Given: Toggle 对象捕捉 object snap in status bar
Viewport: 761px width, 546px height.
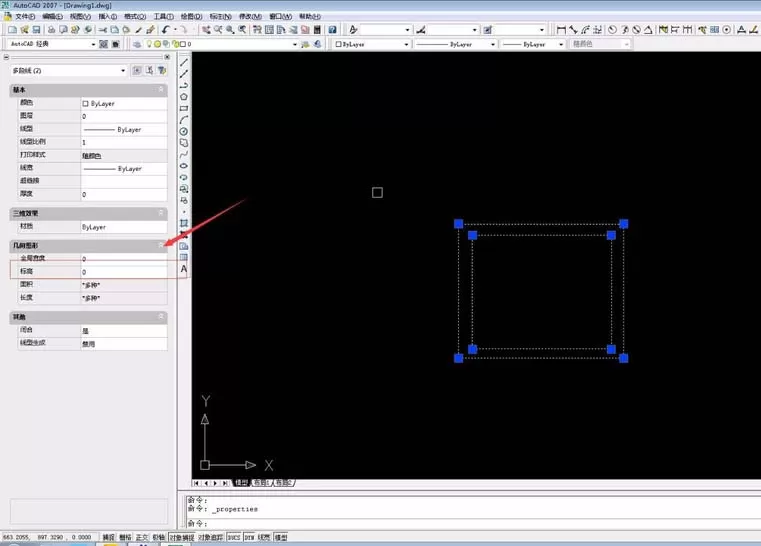Looking at the screenshot, I should click(x=182, y=537).
